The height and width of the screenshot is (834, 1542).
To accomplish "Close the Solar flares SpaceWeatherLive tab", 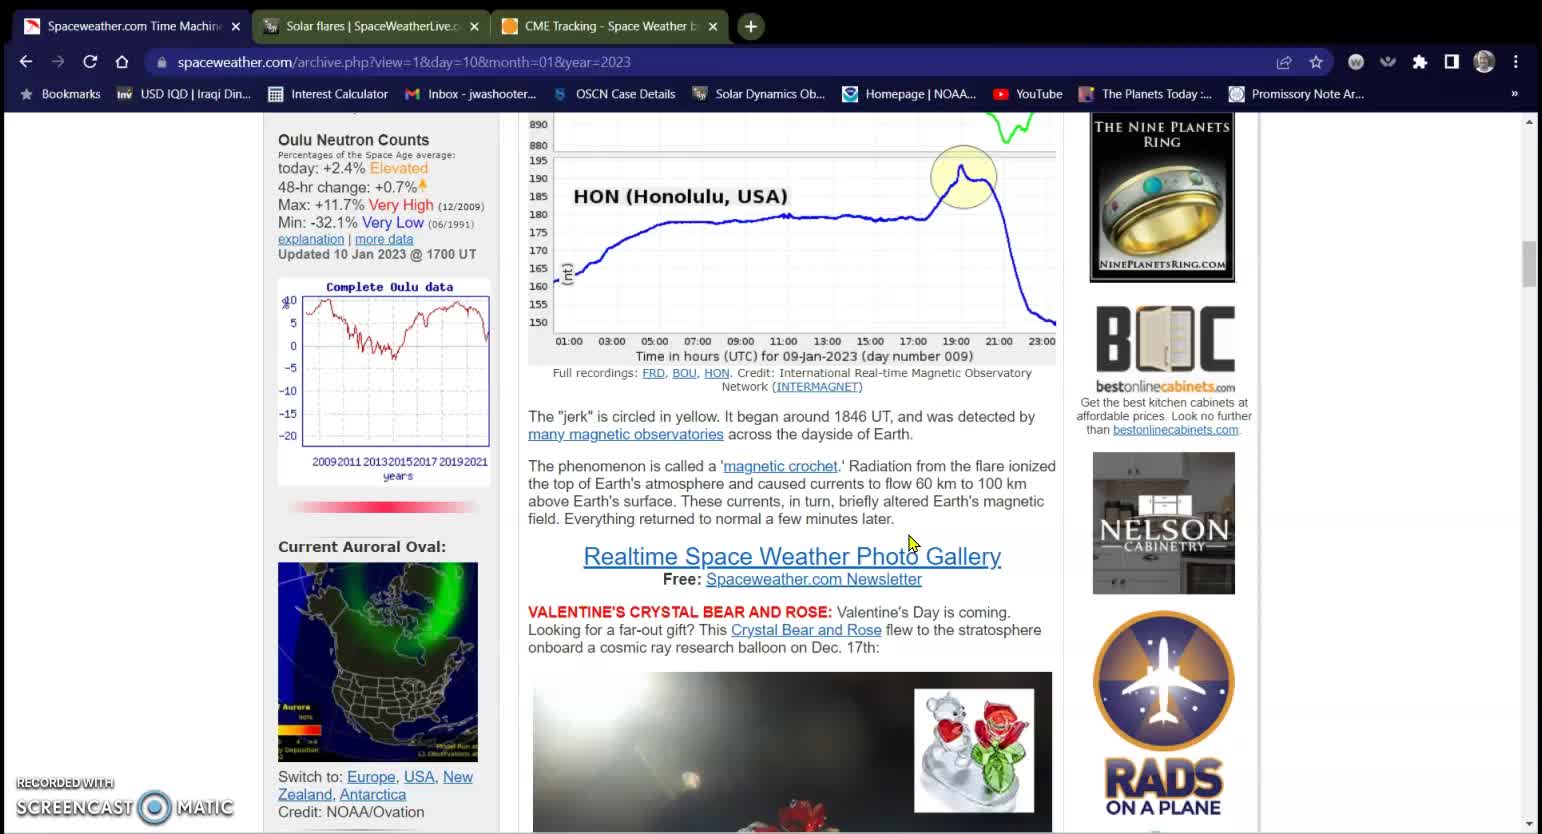I will (474, 27).
